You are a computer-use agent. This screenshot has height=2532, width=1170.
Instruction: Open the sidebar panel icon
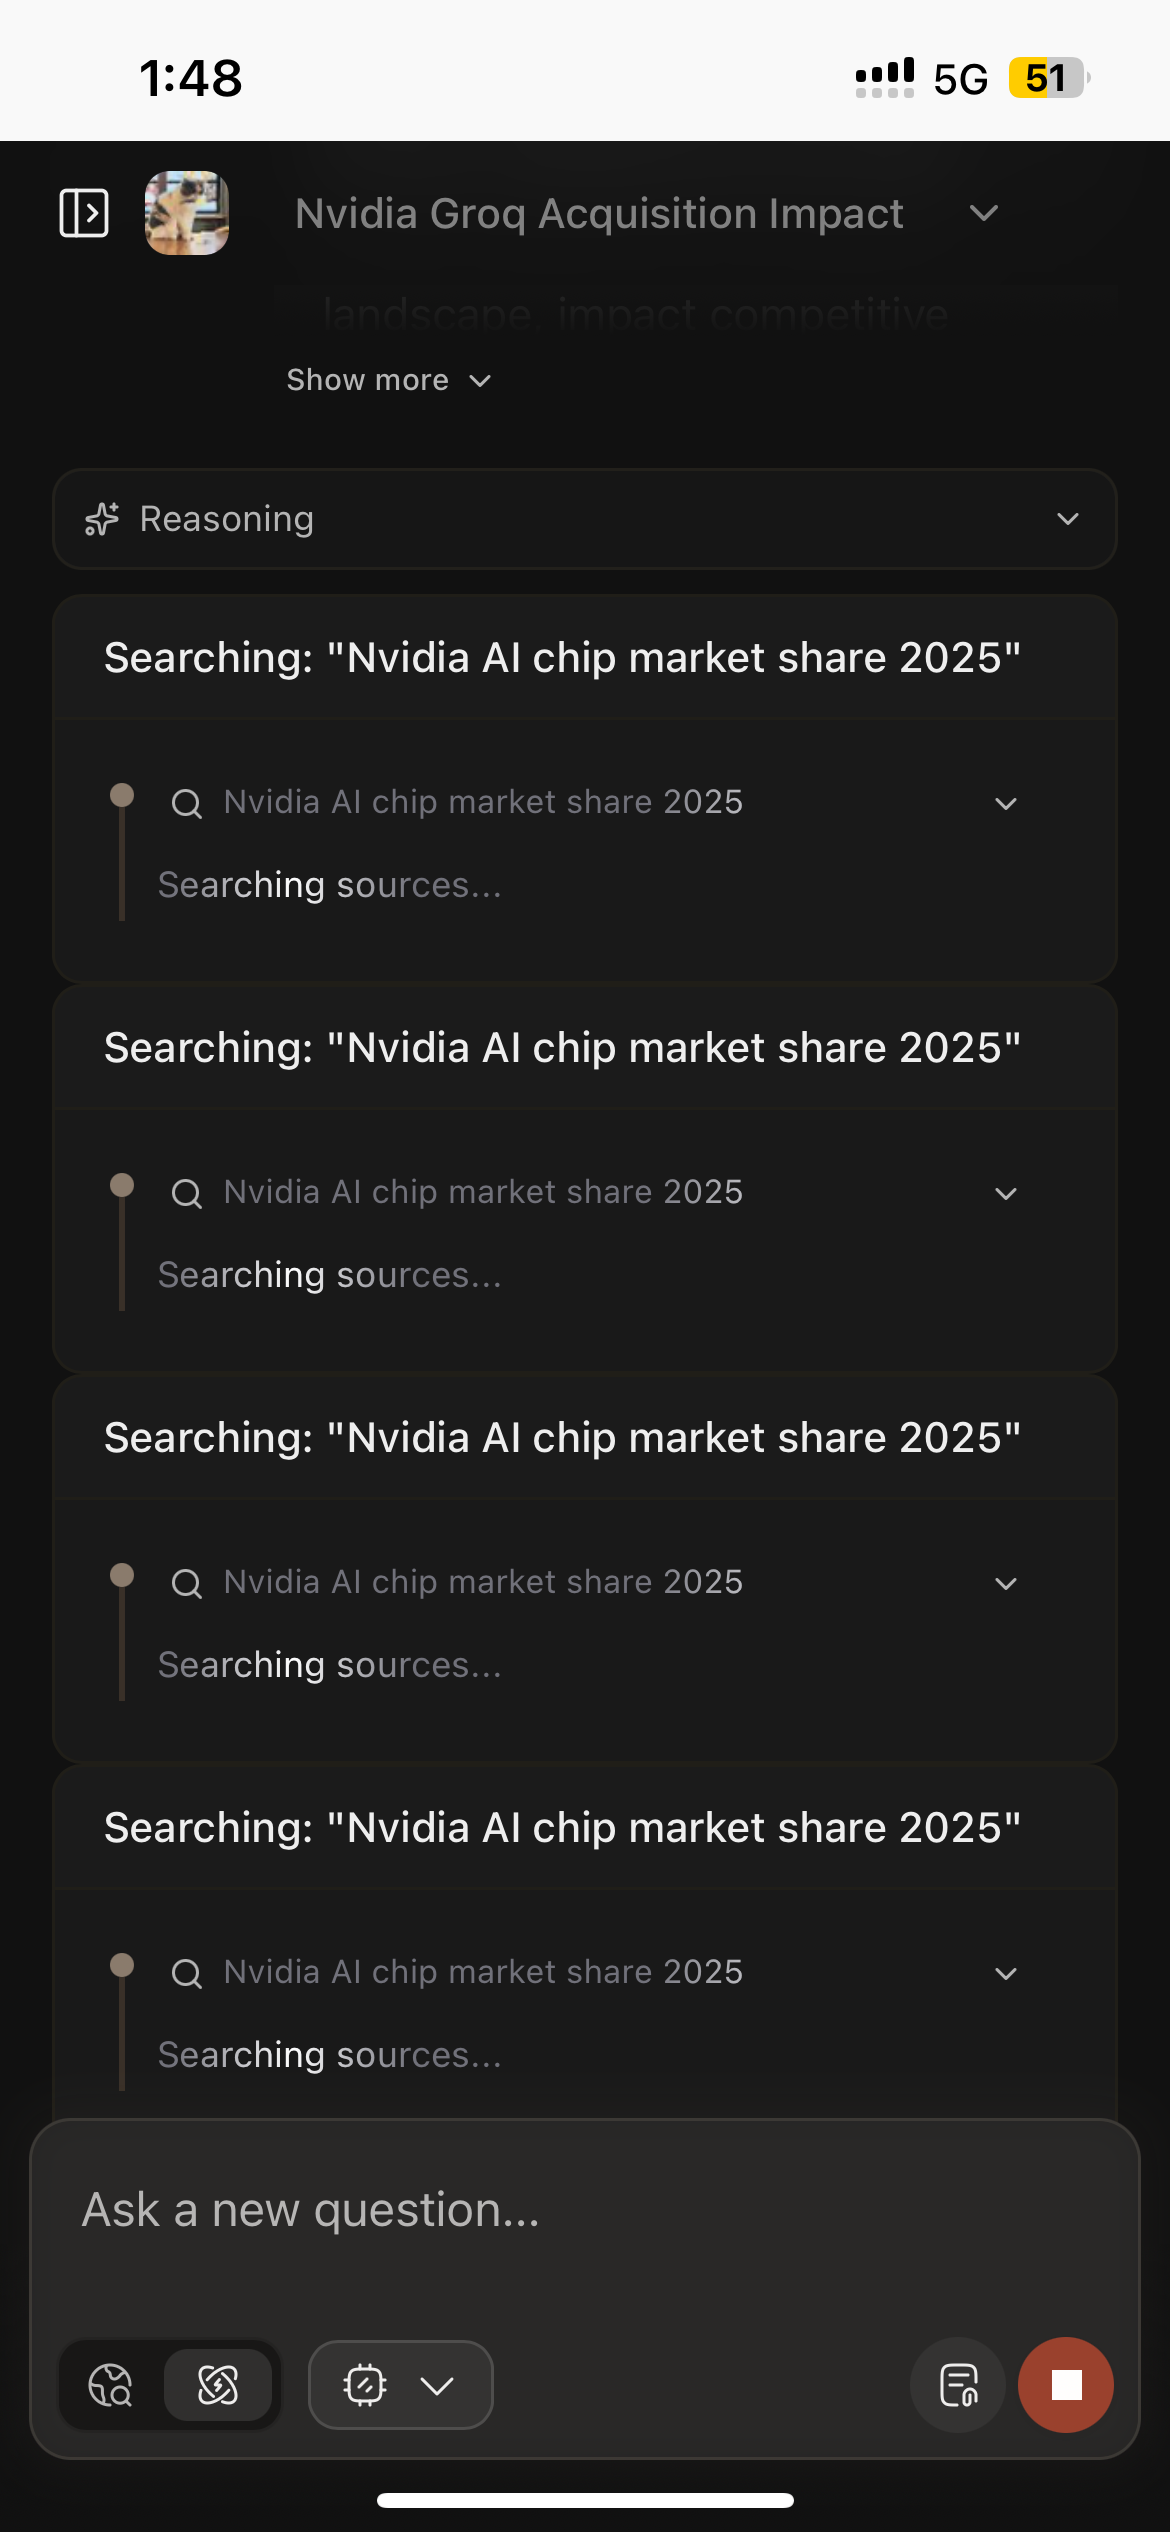point(84,213)
